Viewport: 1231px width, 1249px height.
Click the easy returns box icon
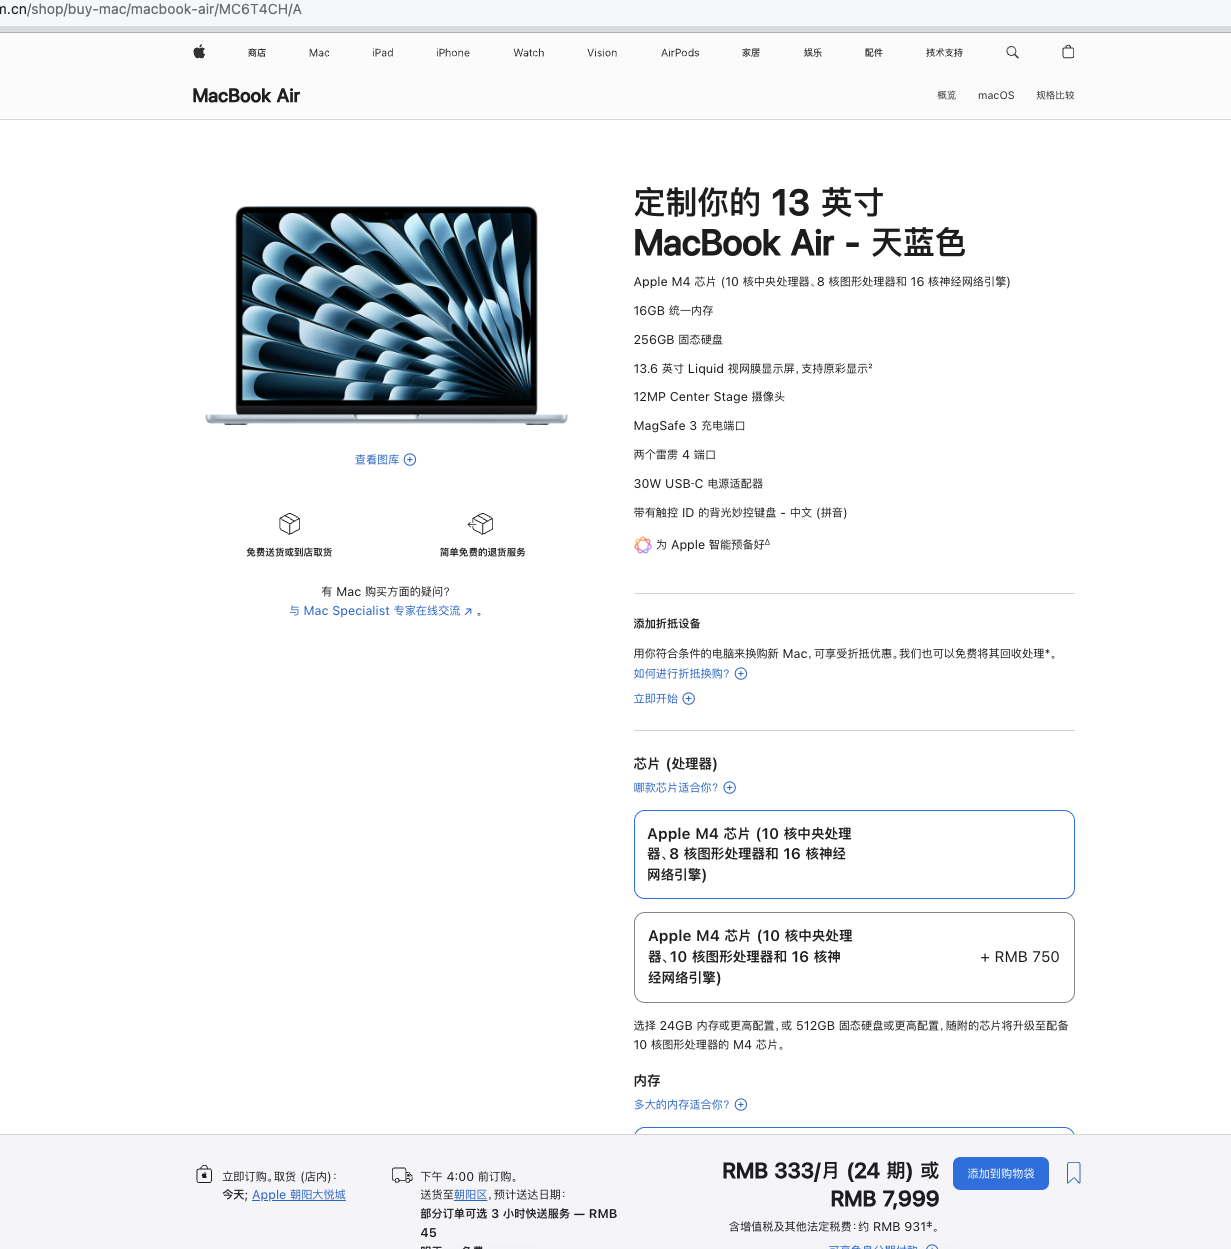point(481,523)
